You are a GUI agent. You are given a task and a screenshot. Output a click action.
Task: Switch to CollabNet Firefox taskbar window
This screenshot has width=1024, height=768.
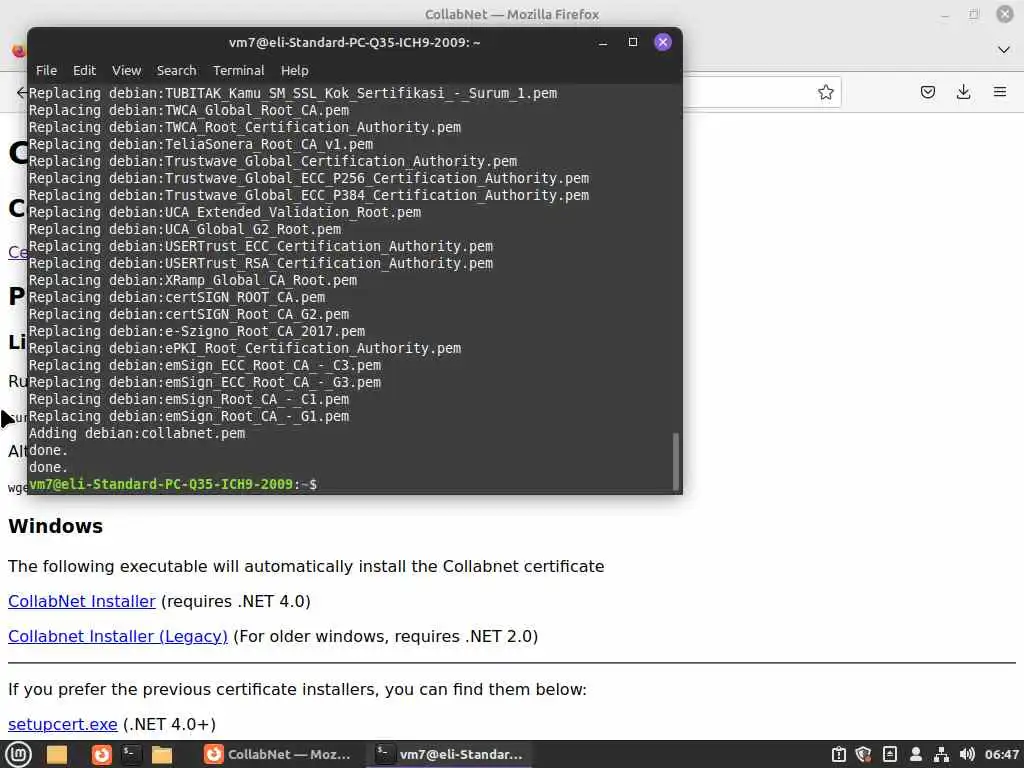click(278, 754)
